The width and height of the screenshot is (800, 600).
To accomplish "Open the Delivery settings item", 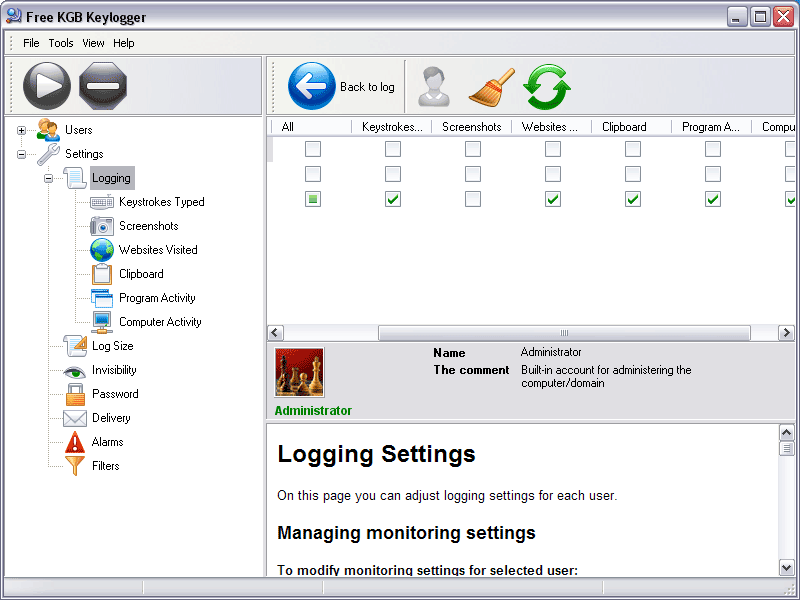I will pos(111,418).
